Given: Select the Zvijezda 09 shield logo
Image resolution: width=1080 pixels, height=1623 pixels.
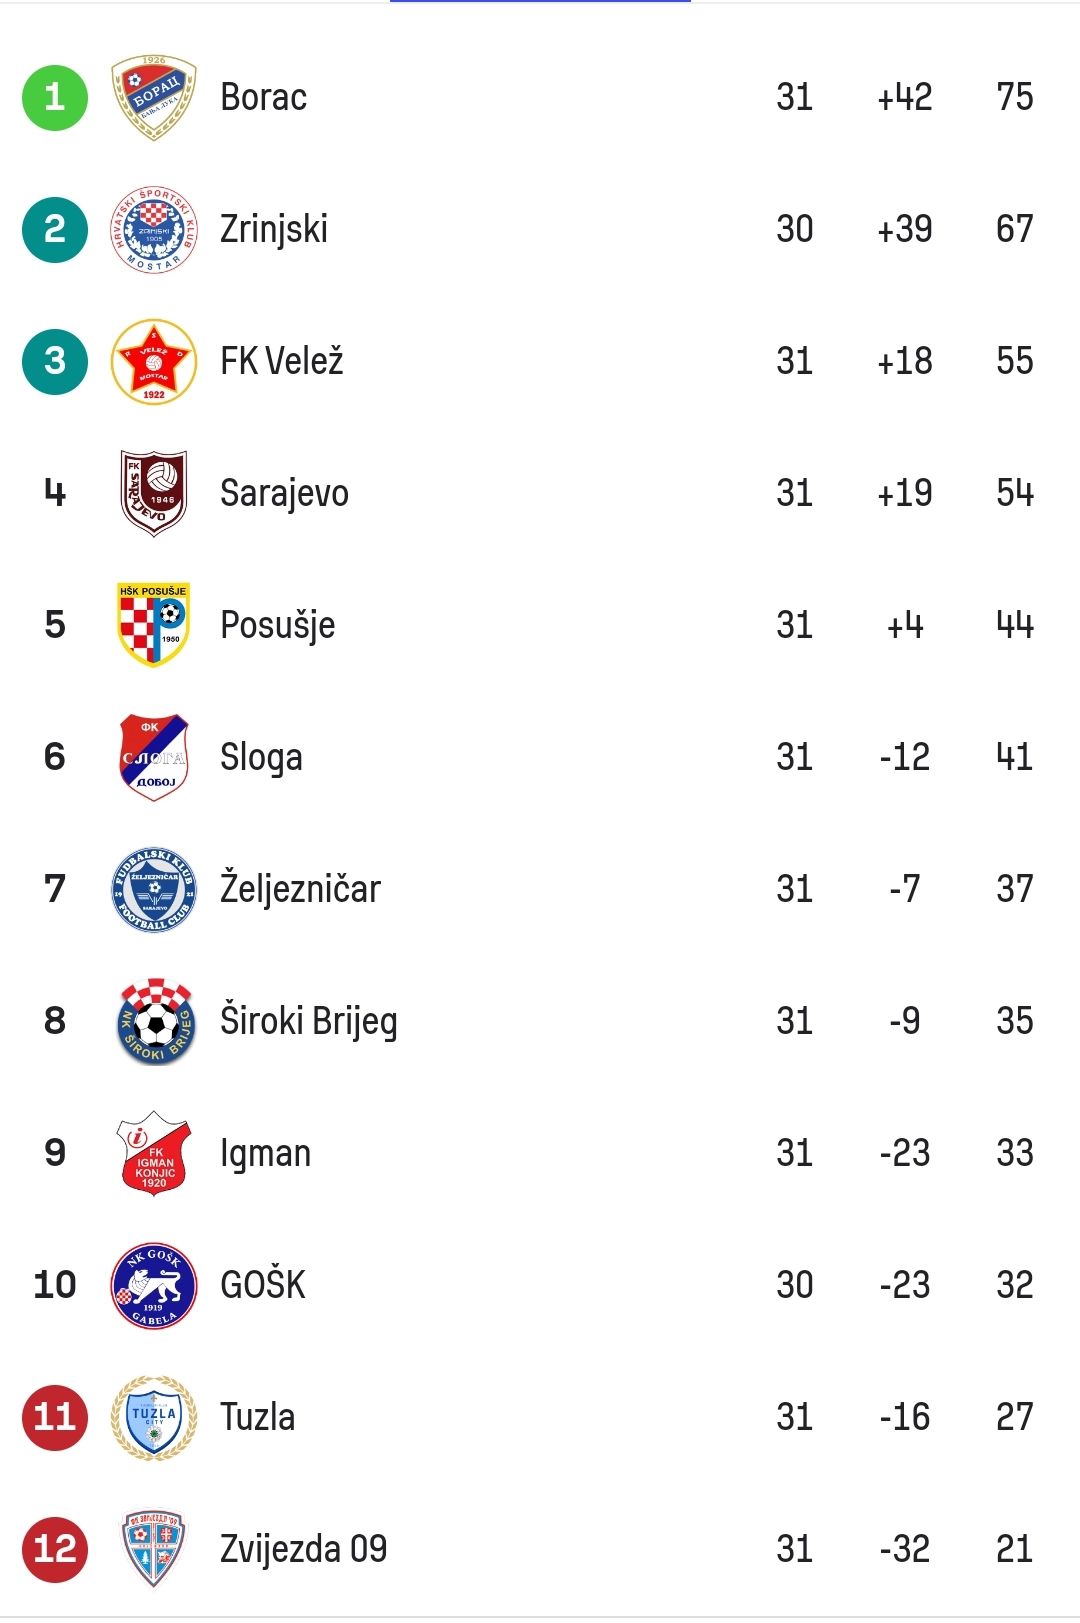Looking at the screenshot, I should (x=154, y=1549).
